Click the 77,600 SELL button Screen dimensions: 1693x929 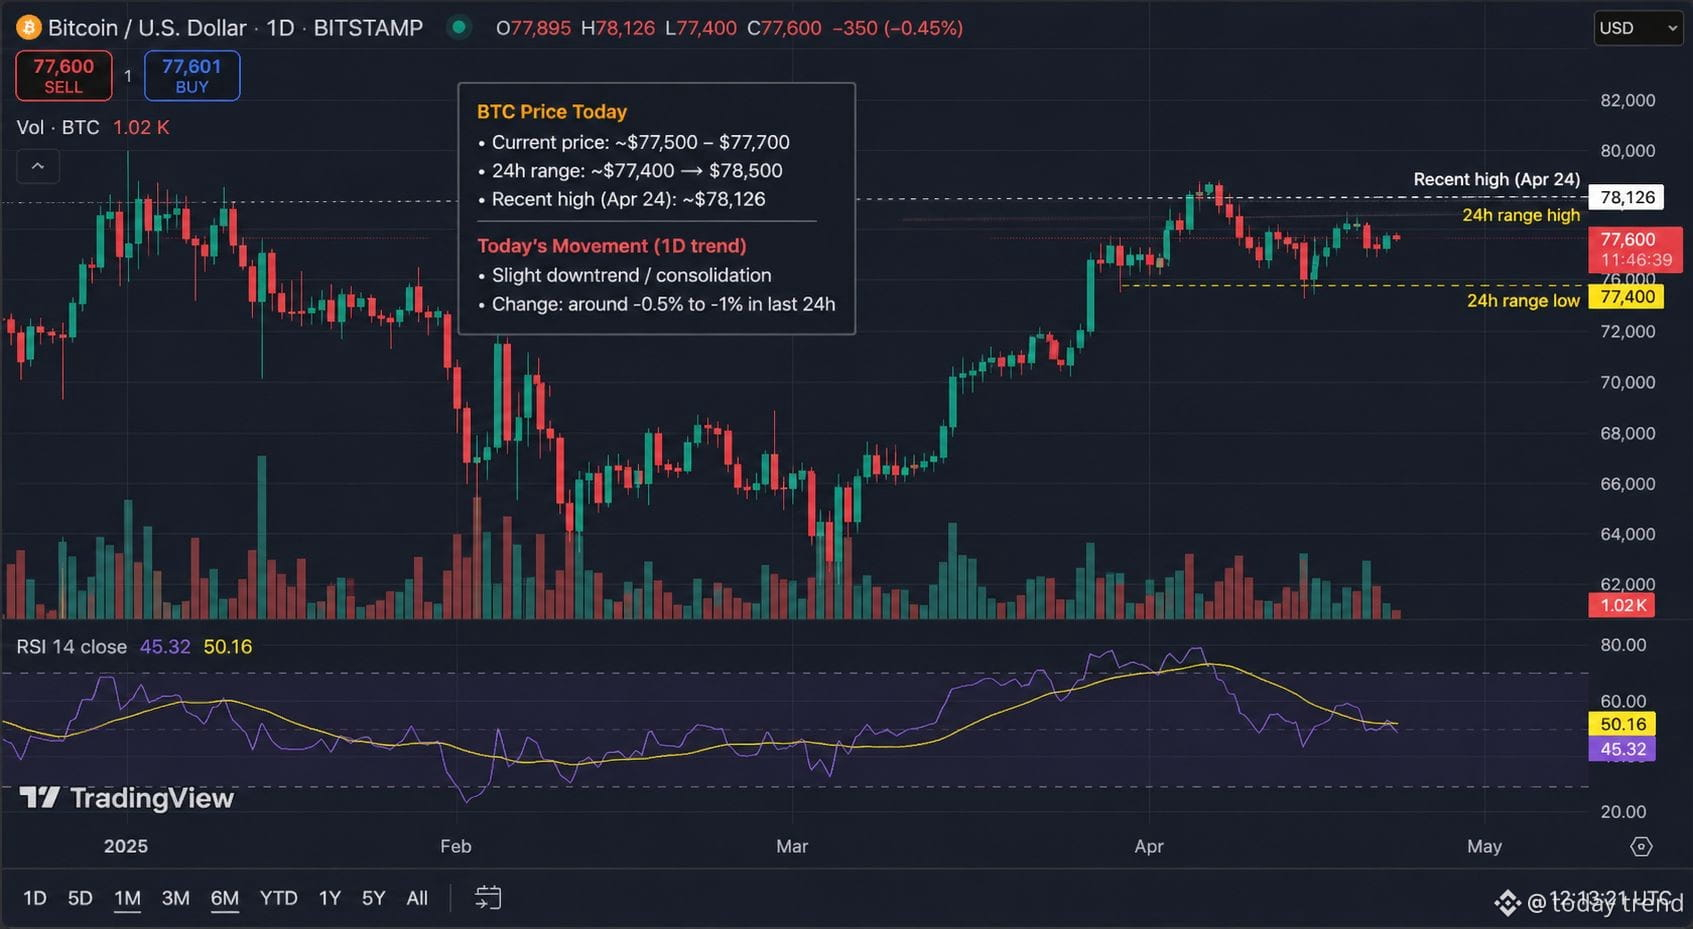pyautogui.click(x=64, y=76)
